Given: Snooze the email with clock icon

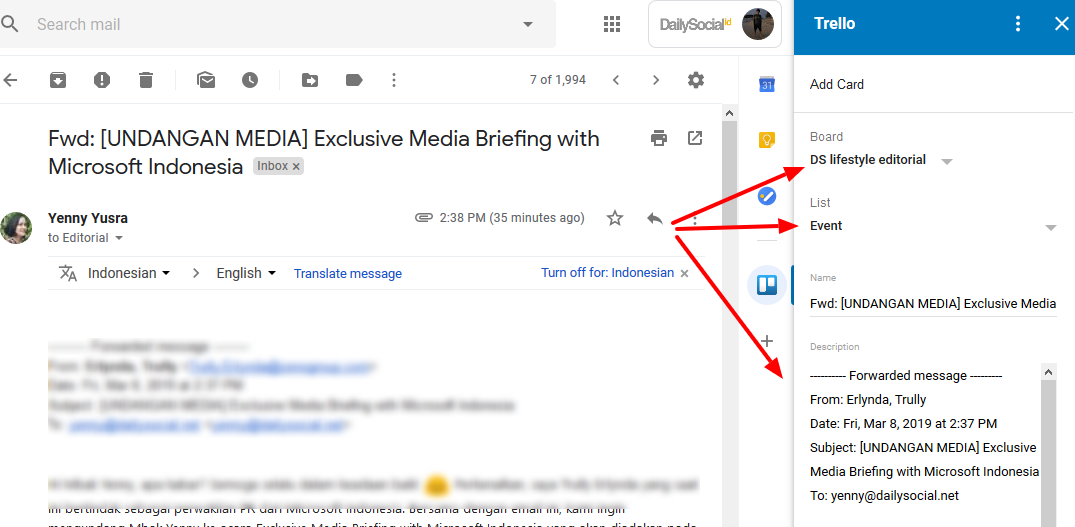Looking at the screenshot, I should (250, 80).
